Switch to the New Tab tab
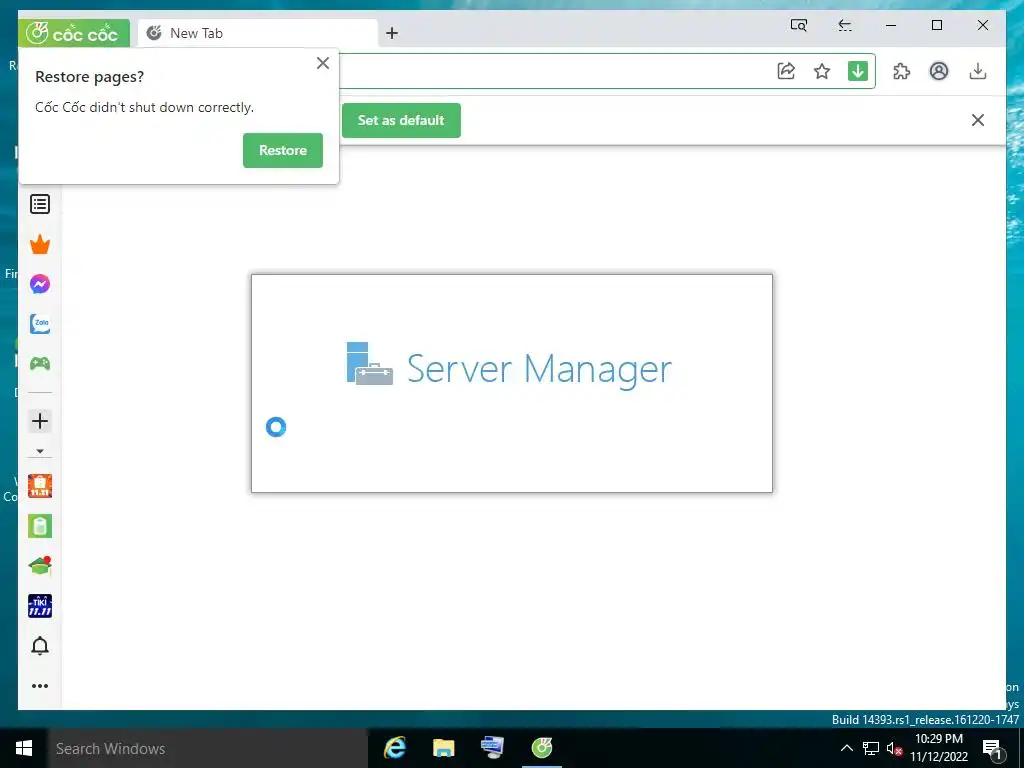Viewport: 1024px width, 768px height. (x=257, y=33)
